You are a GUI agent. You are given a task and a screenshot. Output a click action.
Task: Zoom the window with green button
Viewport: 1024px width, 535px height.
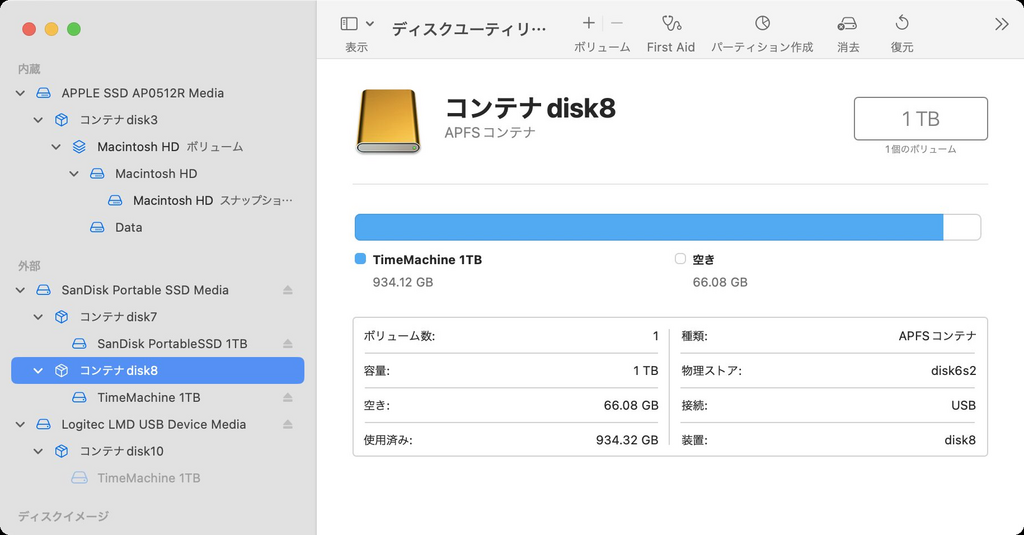click(74, 29)
